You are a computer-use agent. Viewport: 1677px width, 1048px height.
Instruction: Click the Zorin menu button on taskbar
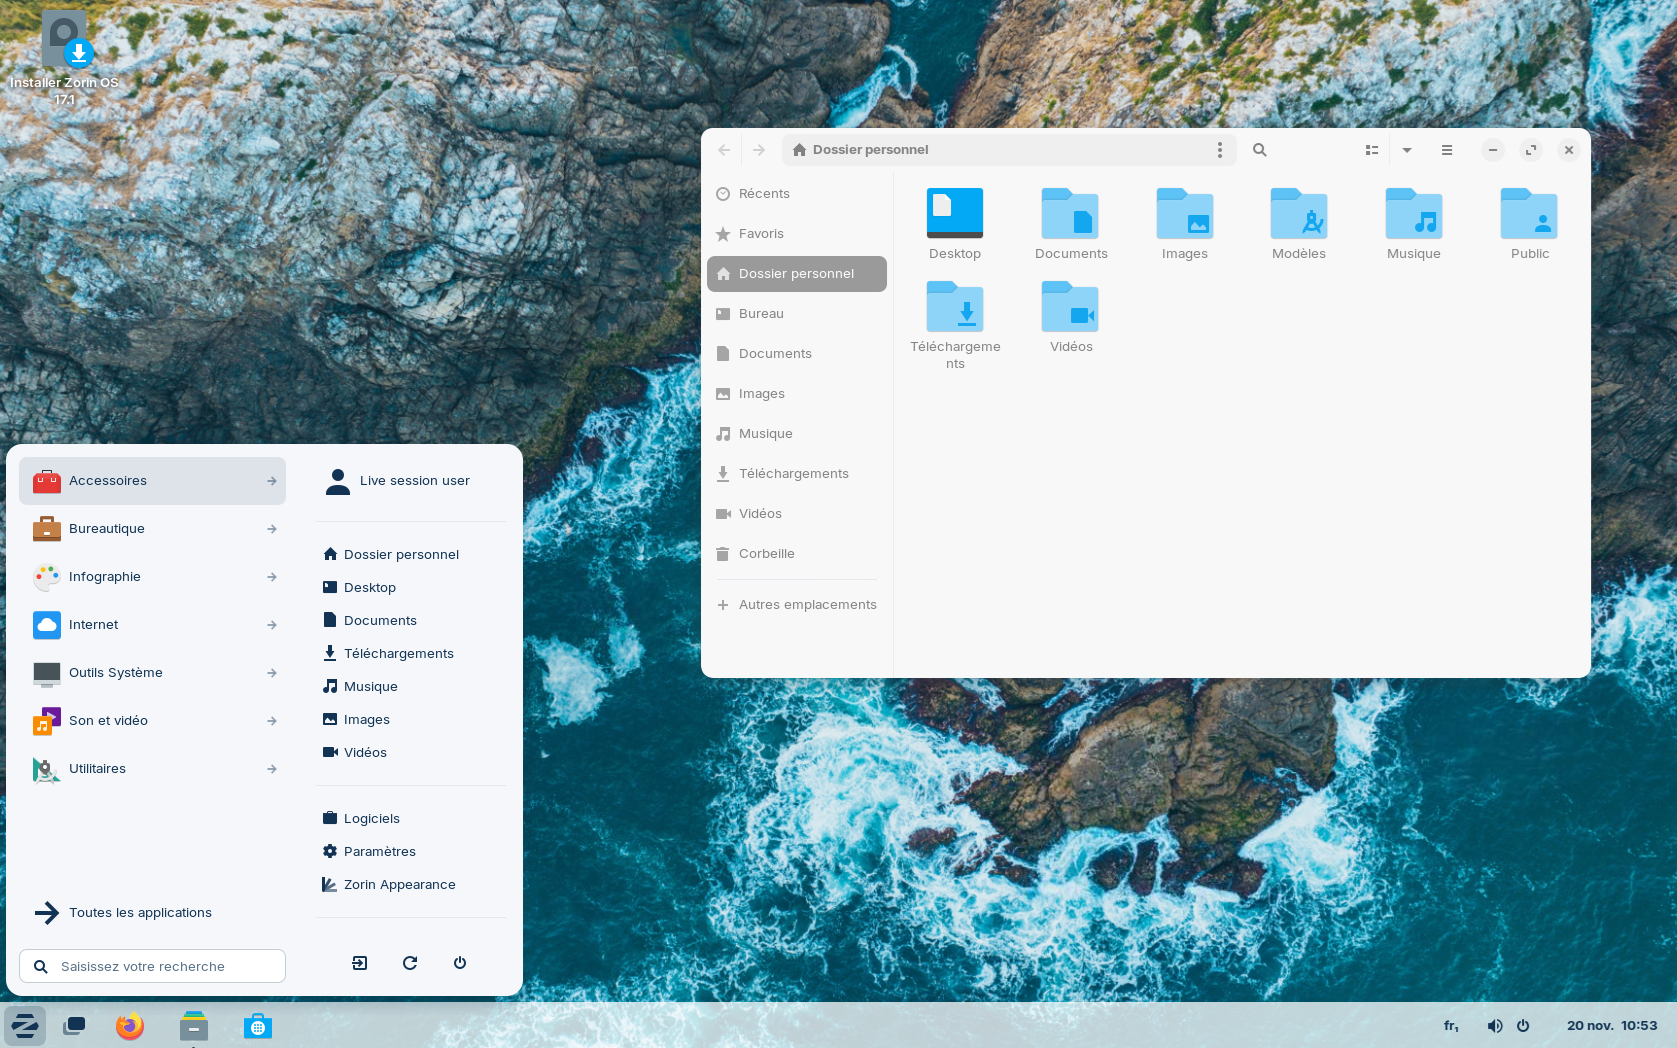(24, 1026)
